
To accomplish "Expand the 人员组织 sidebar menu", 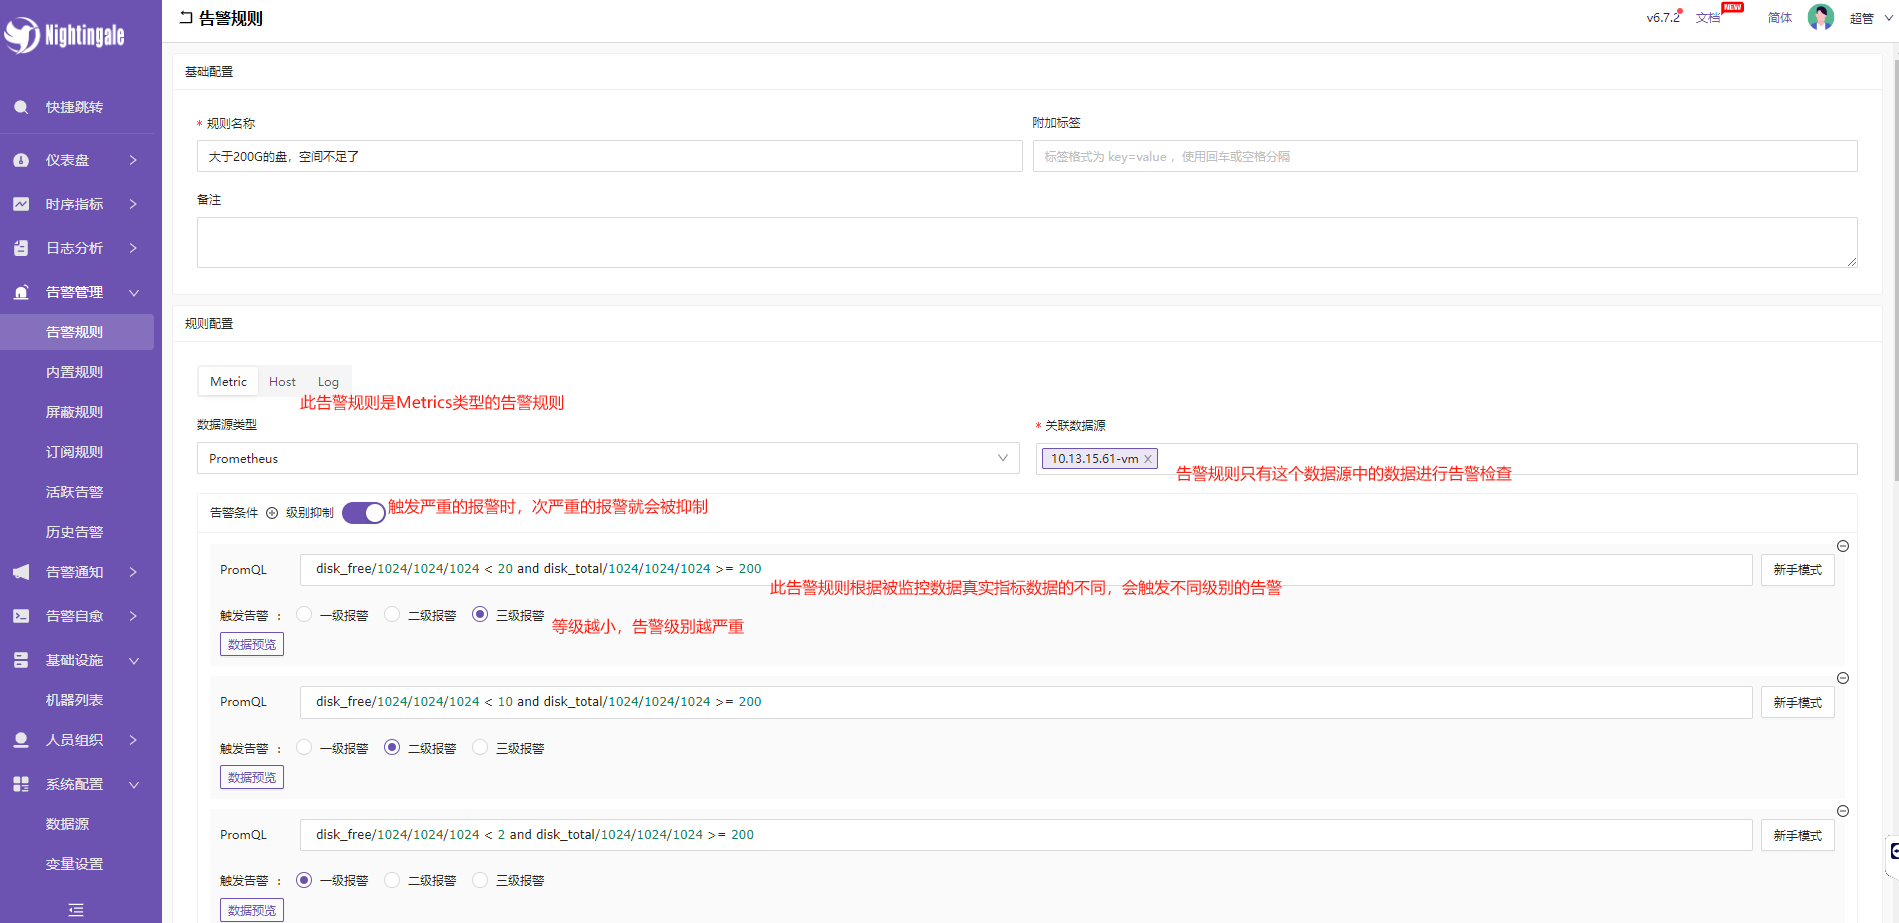I will (133, 740).
